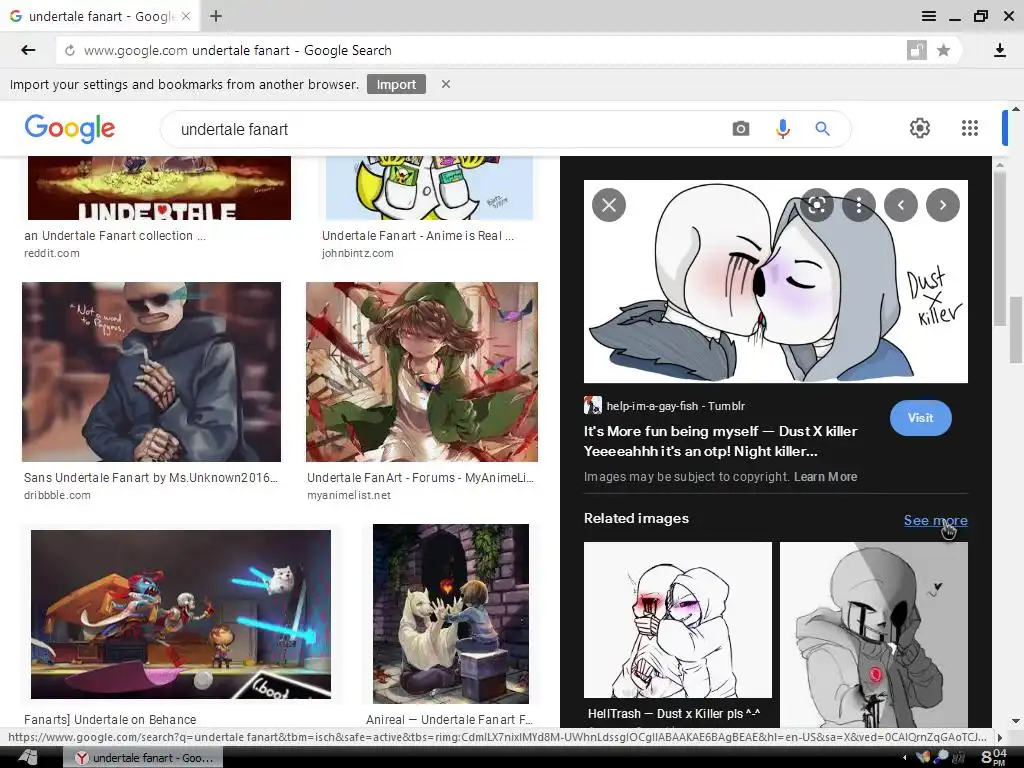The image size is (1024, 768).
Task: Click 'Undertale Fanart - Anime is Real' caption
Action: (418, 236)
